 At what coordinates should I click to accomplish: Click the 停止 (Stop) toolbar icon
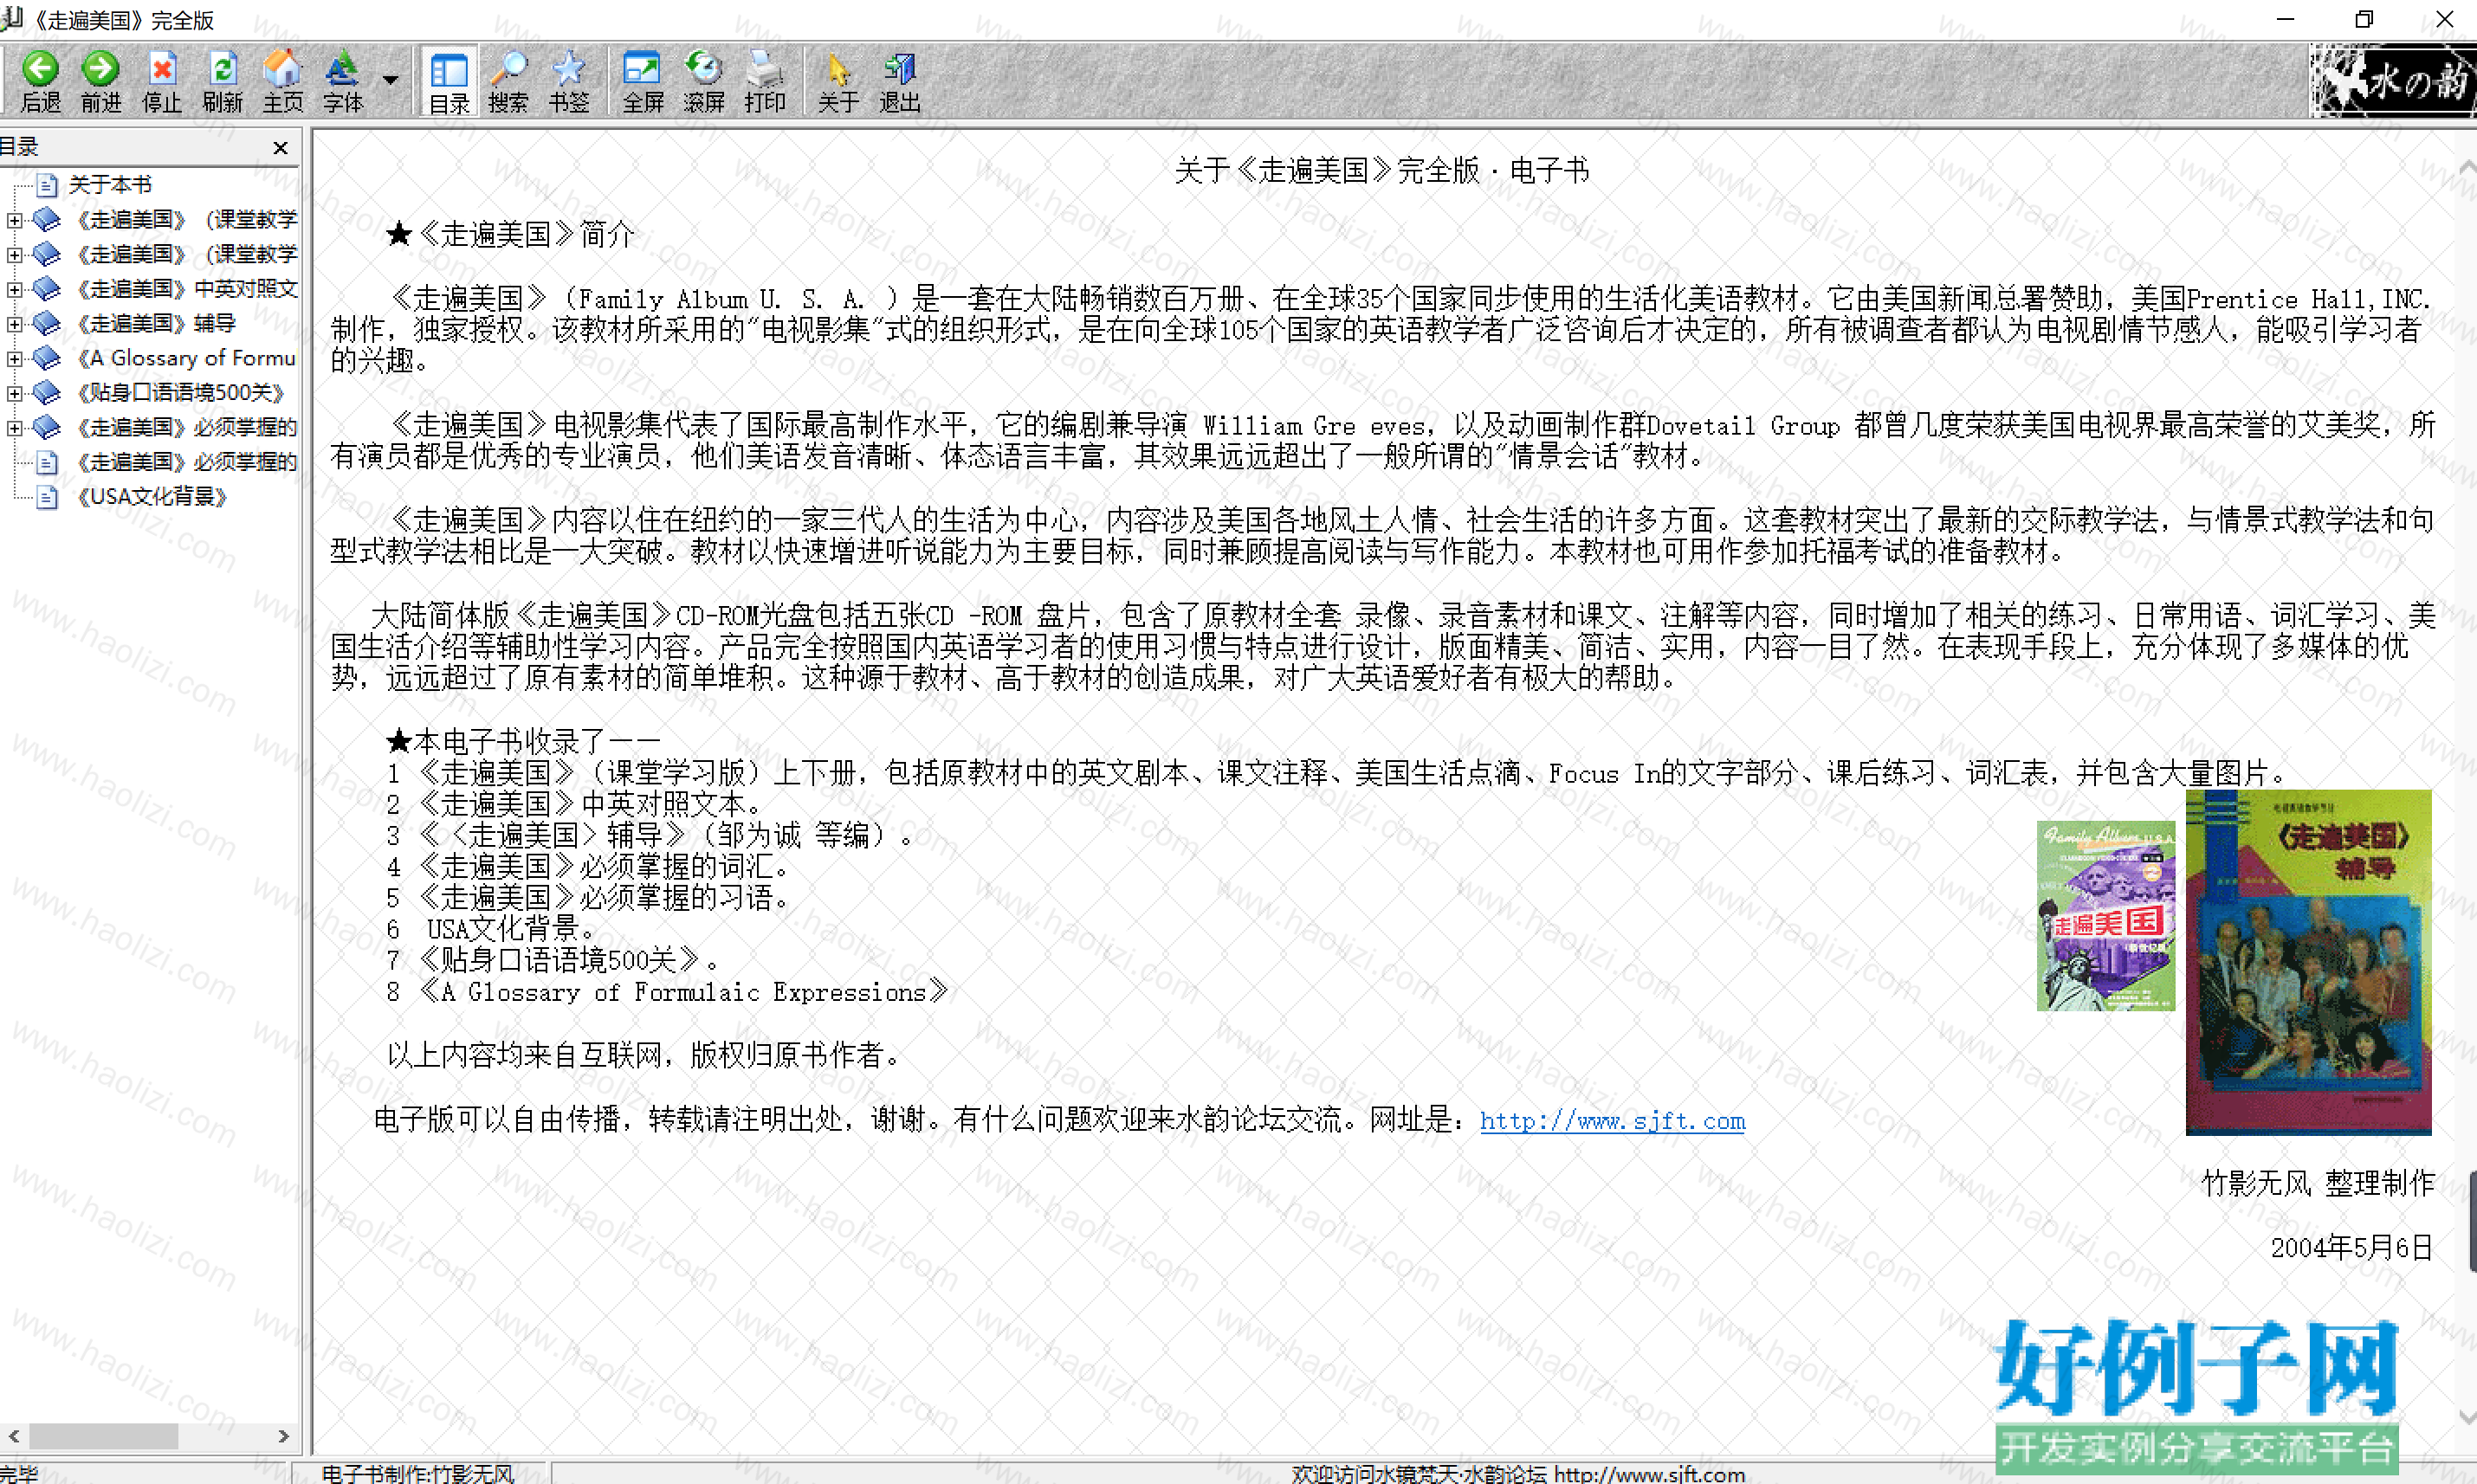coord(162,81)
